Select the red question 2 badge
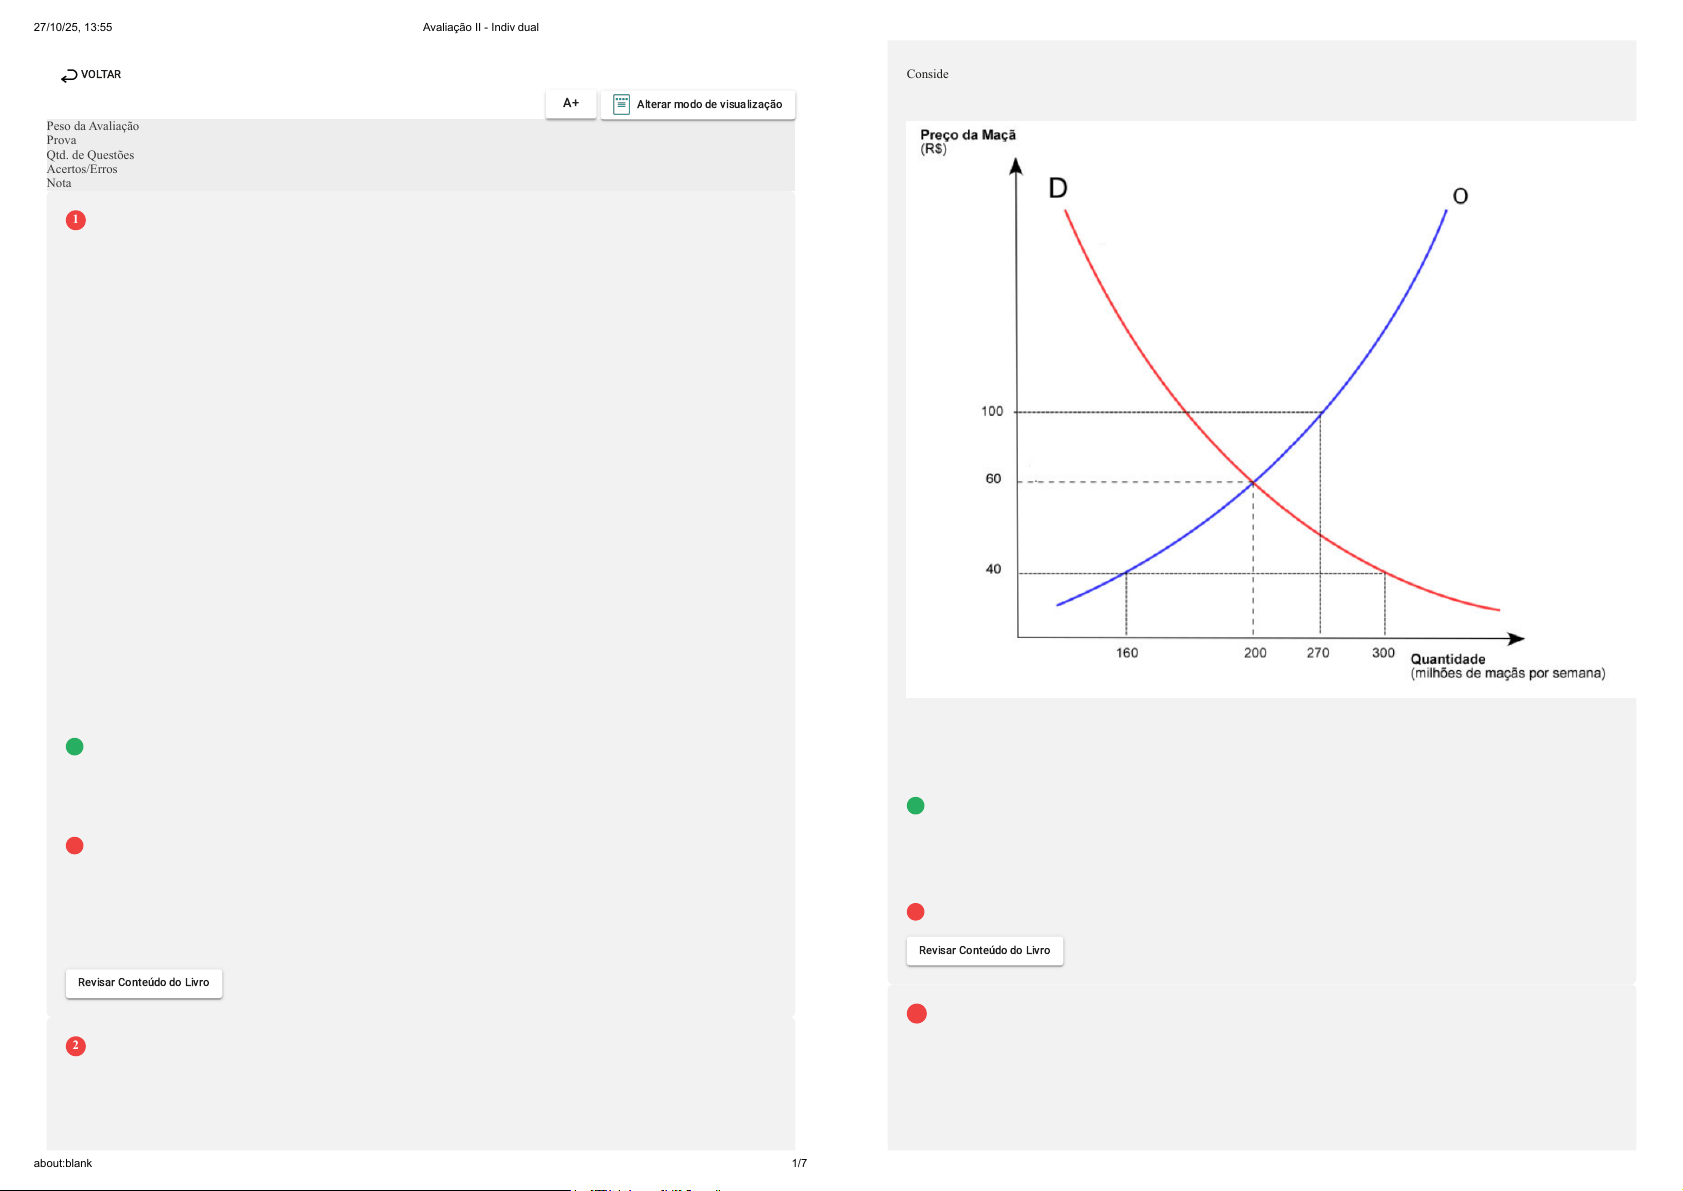Viewport: 1683px width, 1191px height. tap(76, 1046)
